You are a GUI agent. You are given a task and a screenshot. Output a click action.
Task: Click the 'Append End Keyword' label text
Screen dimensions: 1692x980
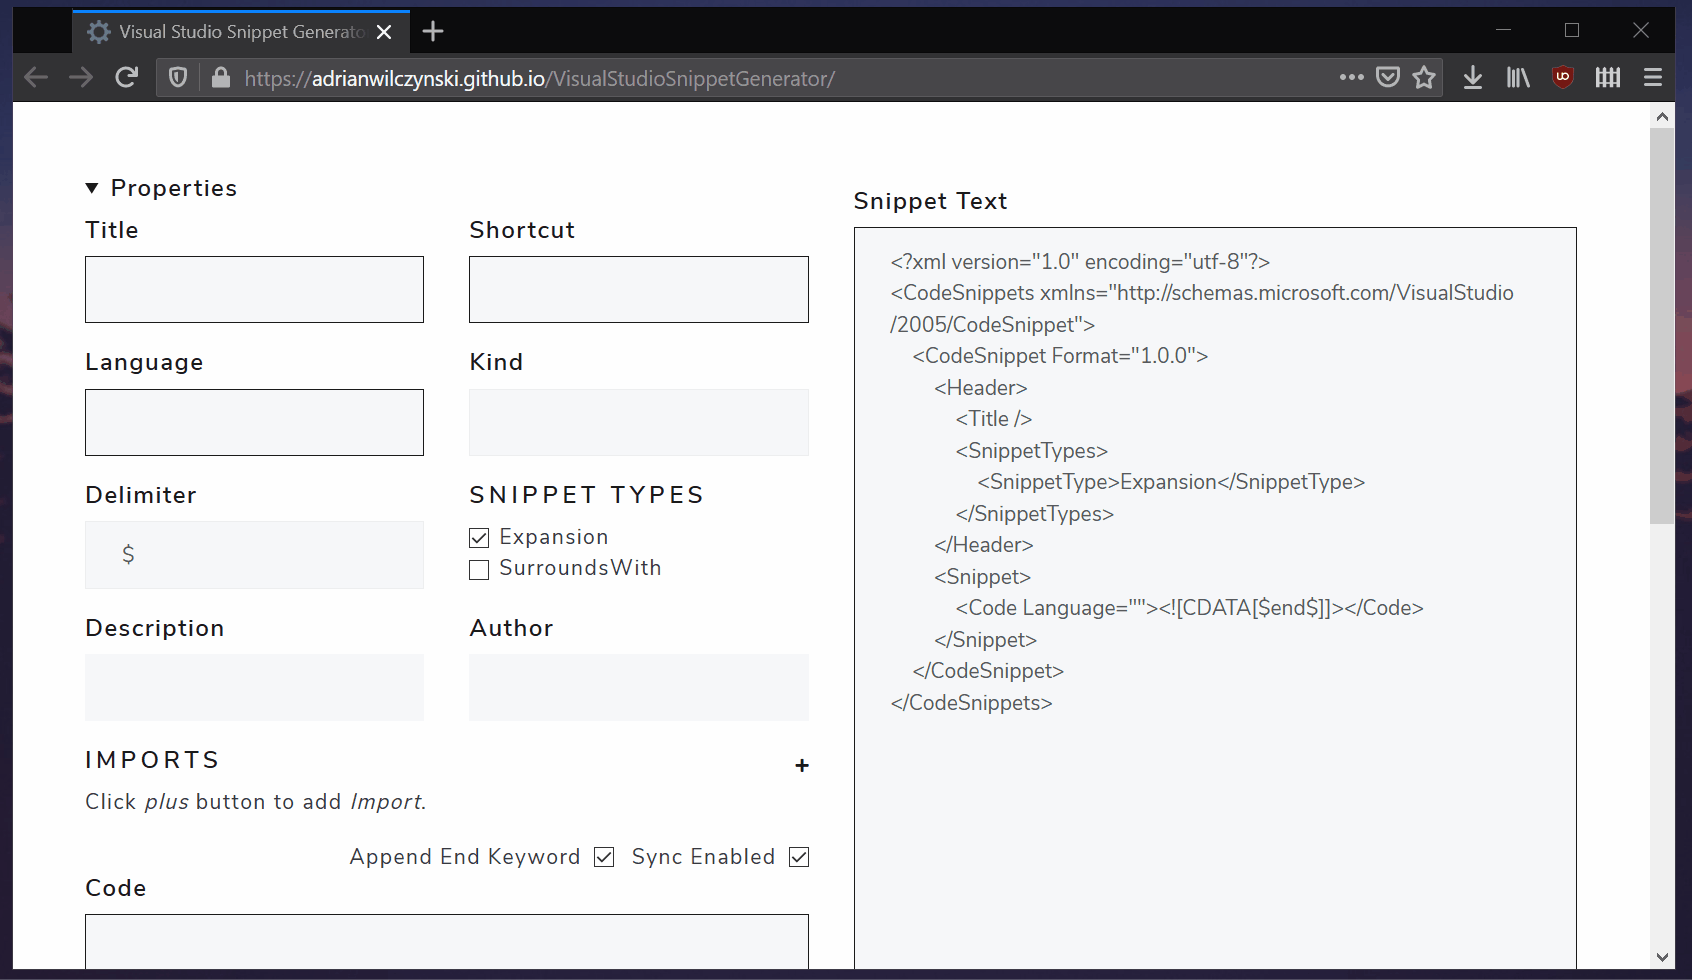click(x=465, y=857)
